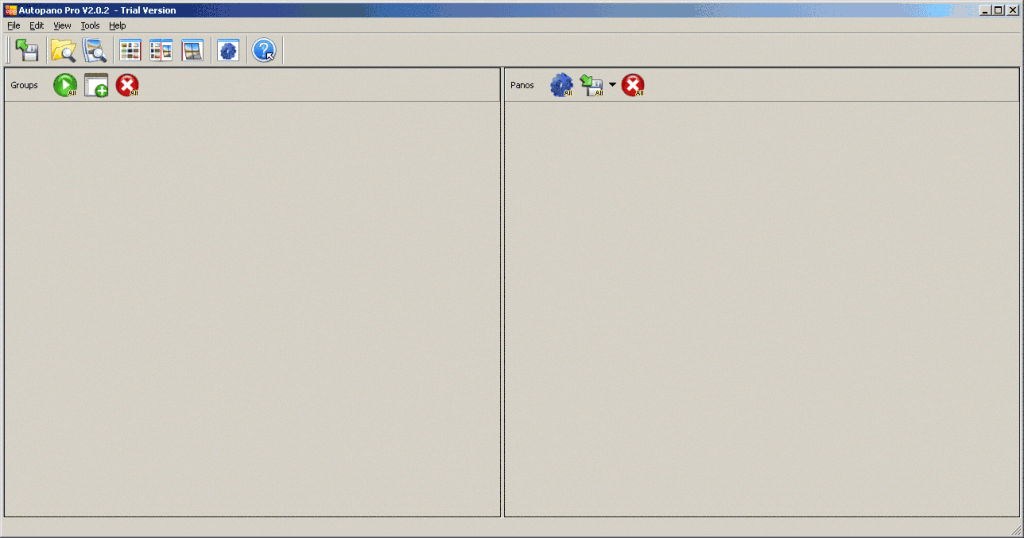The image size is (1024, 538).
Task: Remove all panos red X icon
Action: click(x=633, y=85)
